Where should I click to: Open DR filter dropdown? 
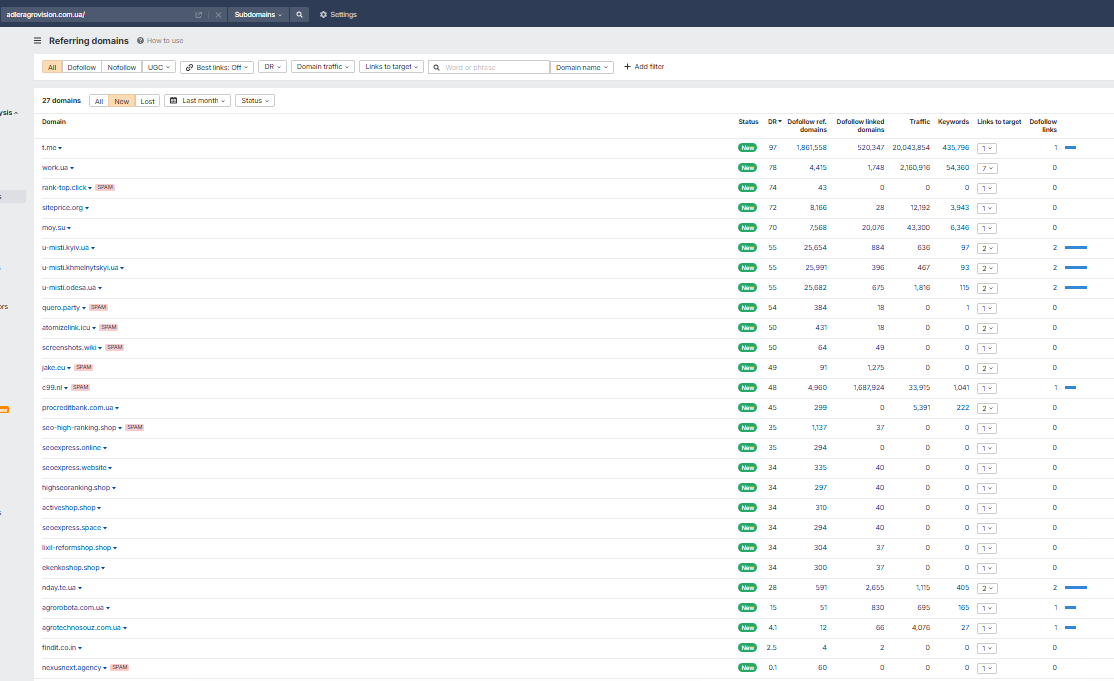[272, 67]
